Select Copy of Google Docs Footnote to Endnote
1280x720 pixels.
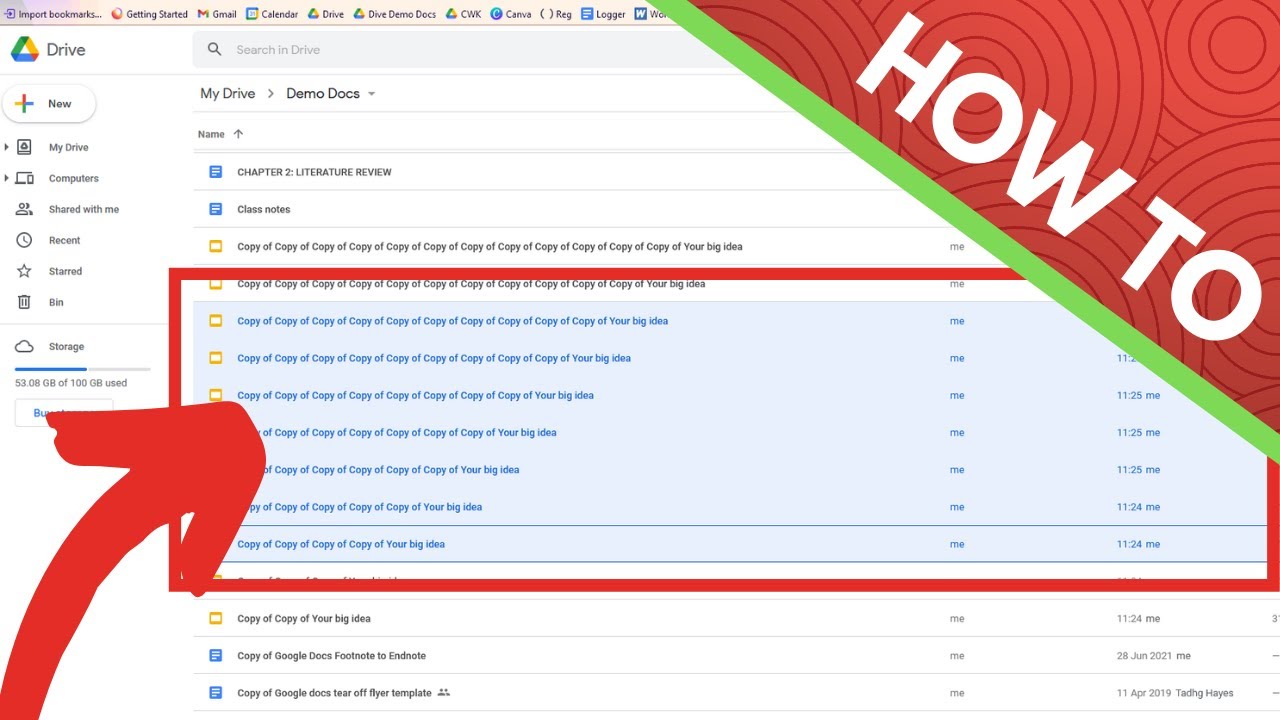pyautogui.click(x=331, y=655)
